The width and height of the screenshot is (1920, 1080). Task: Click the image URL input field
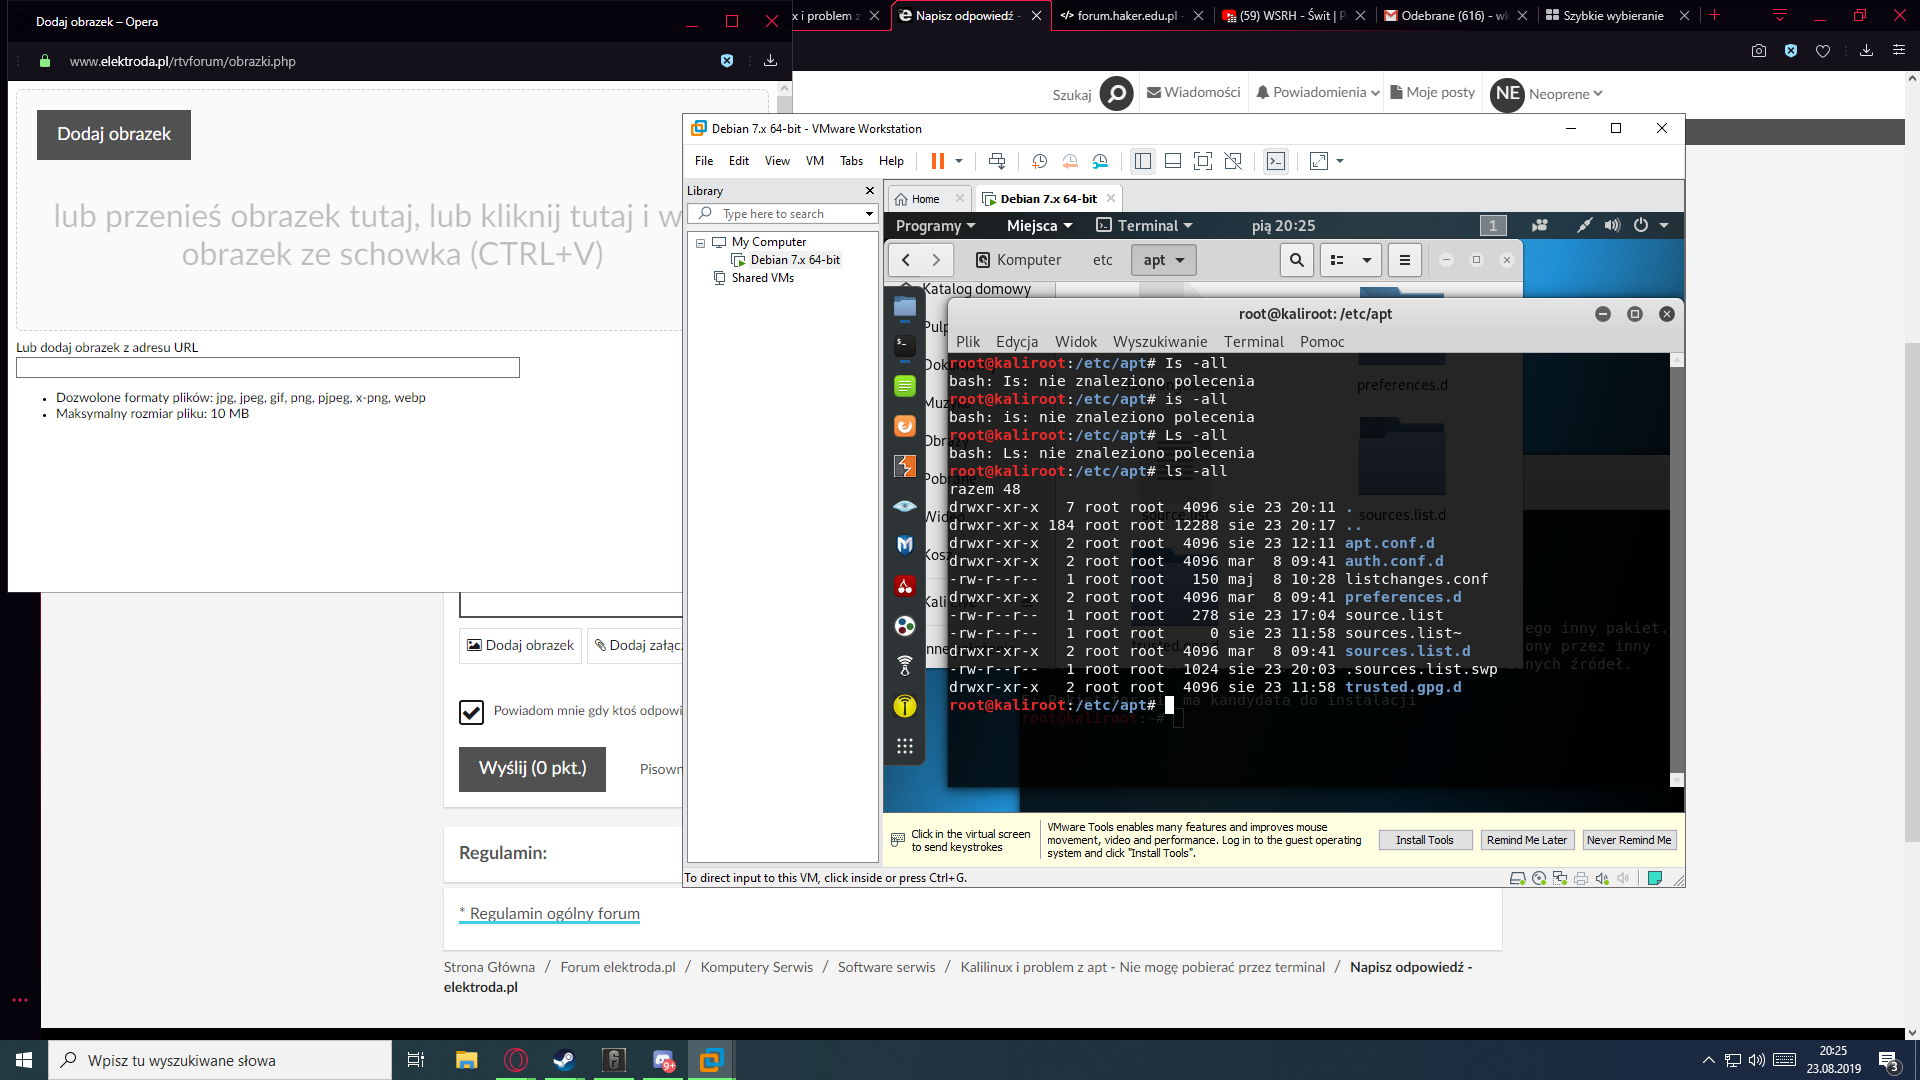(268, 368)
